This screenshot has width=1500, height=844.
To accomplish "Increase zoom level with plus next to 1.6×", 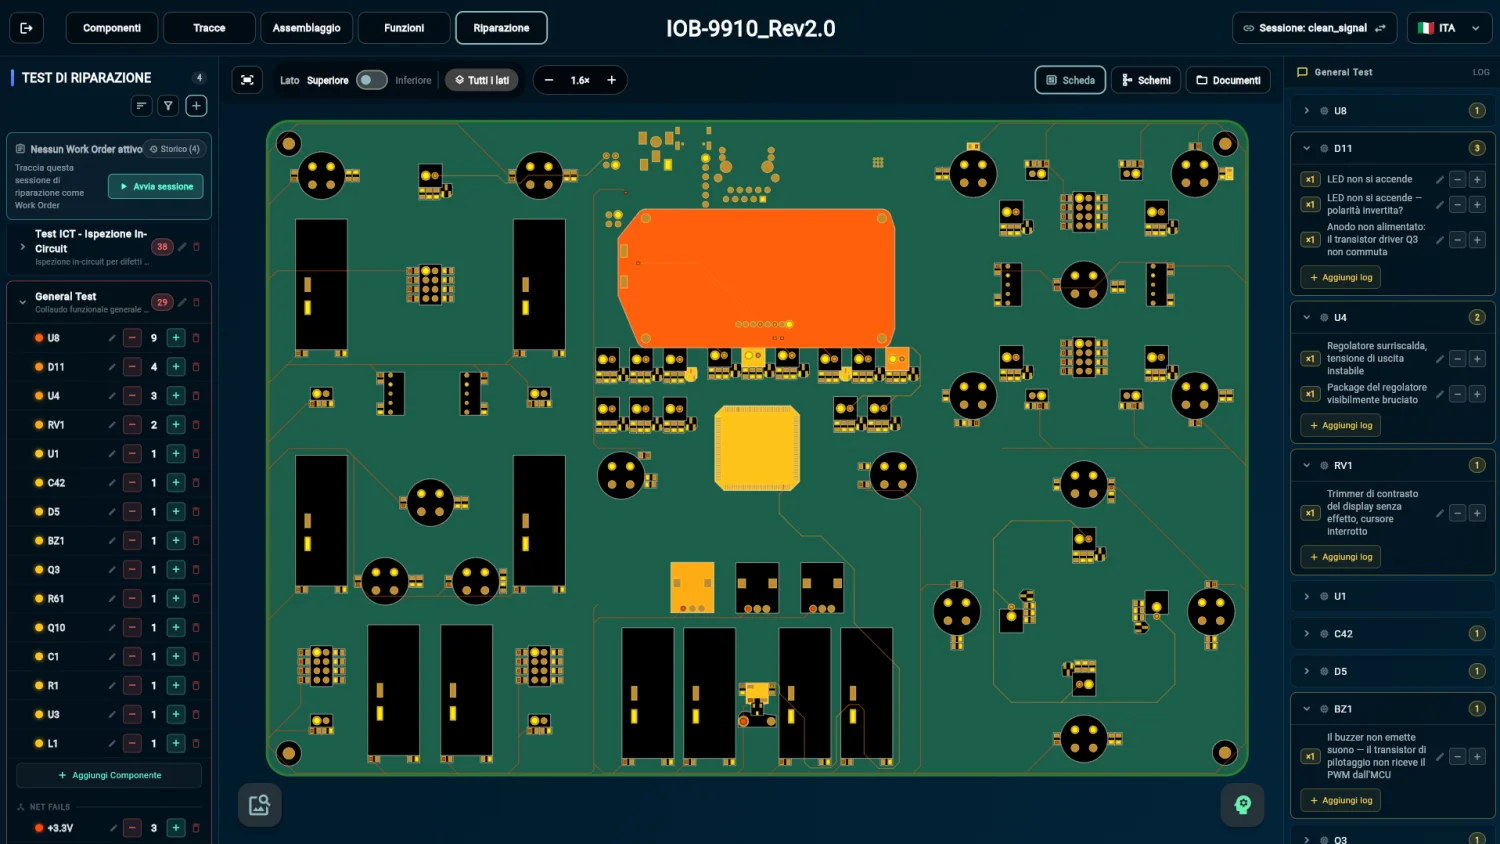I will pos(611,80).
